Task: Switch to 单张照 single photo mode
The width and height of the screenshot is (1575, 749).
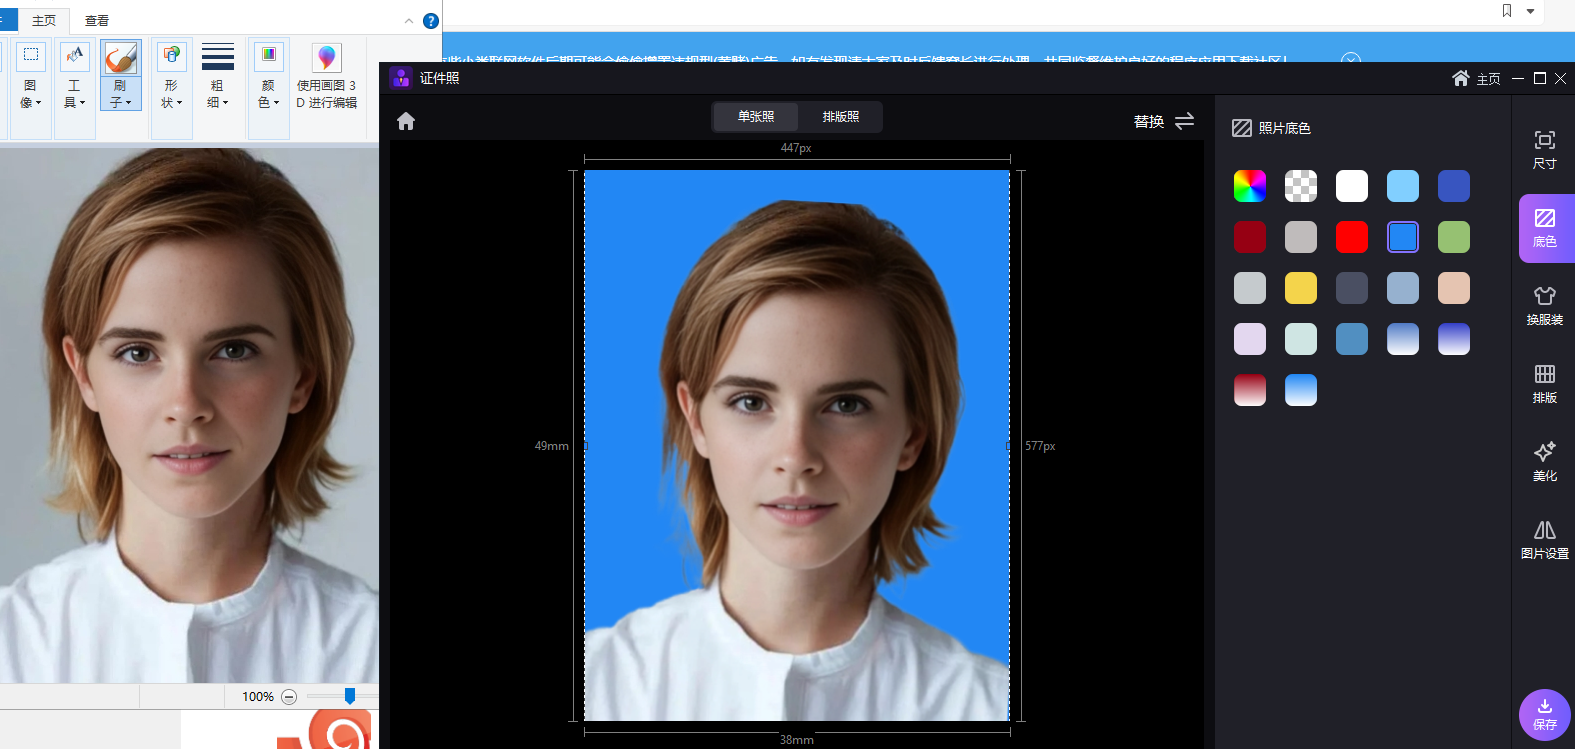Action: coord(756,117)
